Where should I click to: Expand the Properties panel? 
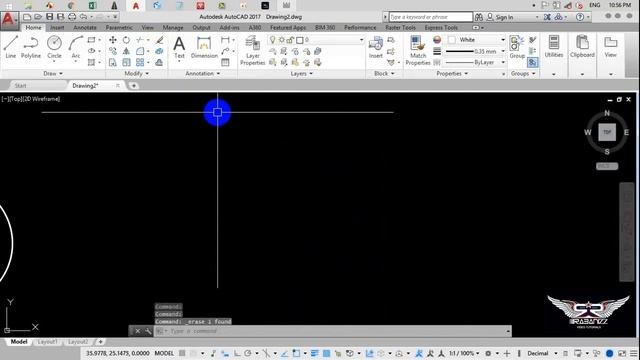[x=452, y=73]
